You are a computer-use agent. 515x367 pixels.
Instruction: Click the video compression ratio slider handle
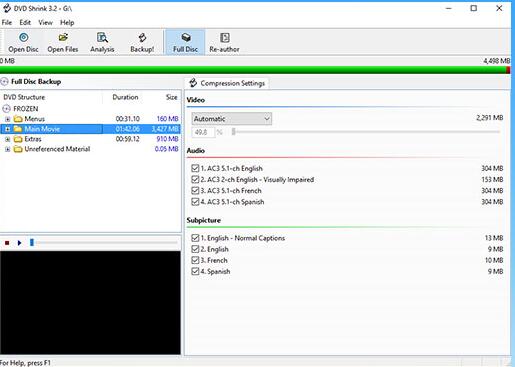click(234, 132)
